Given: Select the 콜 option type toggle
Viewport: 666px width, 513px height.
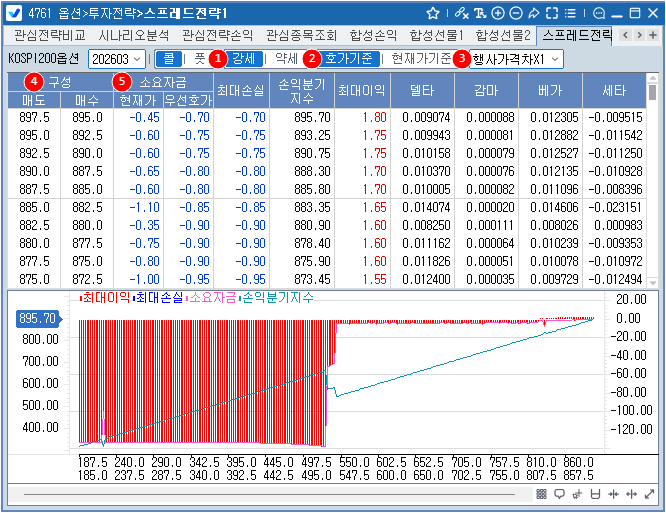Looking at the screenshot, I should point(169,59).
